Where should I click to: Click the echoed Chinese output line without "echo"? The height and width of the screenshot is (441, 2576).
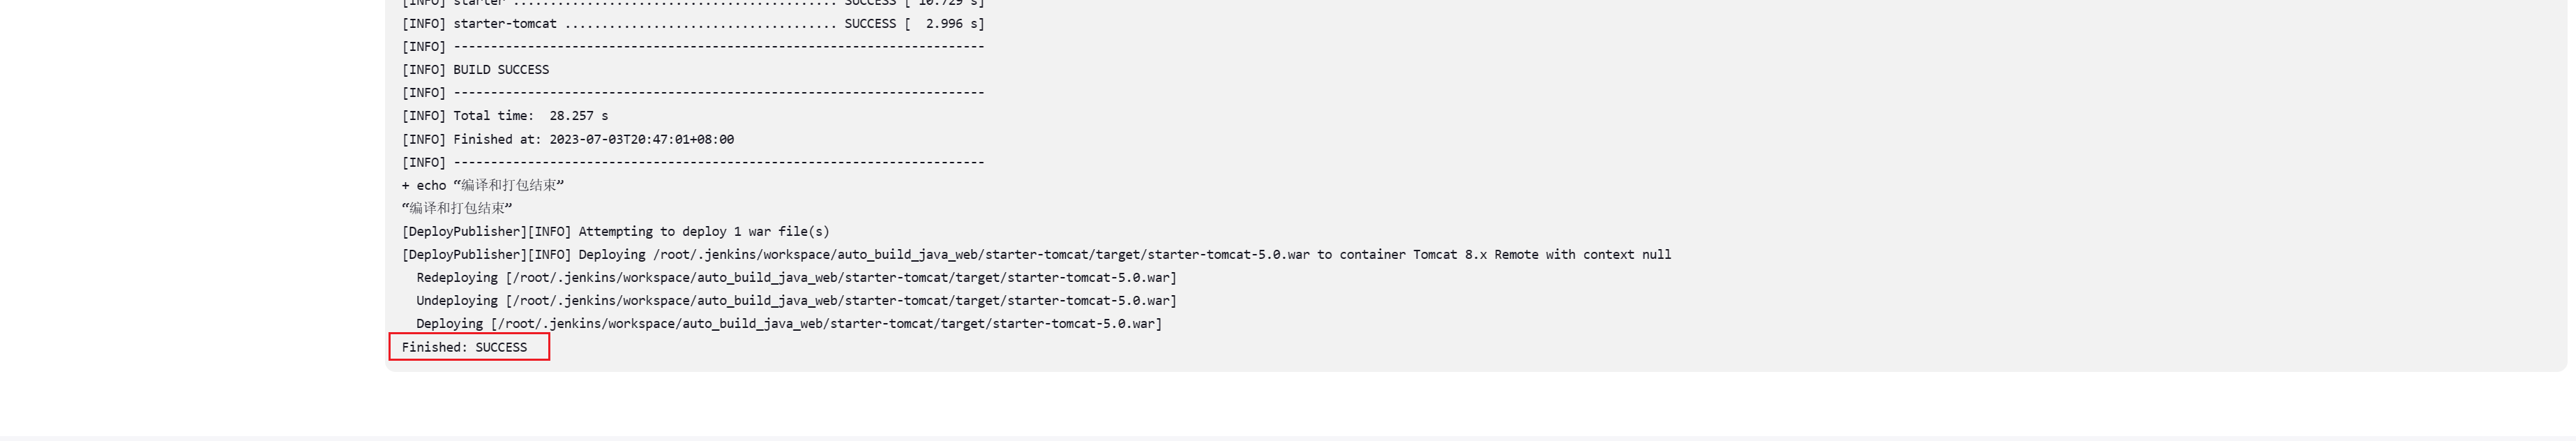click(x=457, y=209)
